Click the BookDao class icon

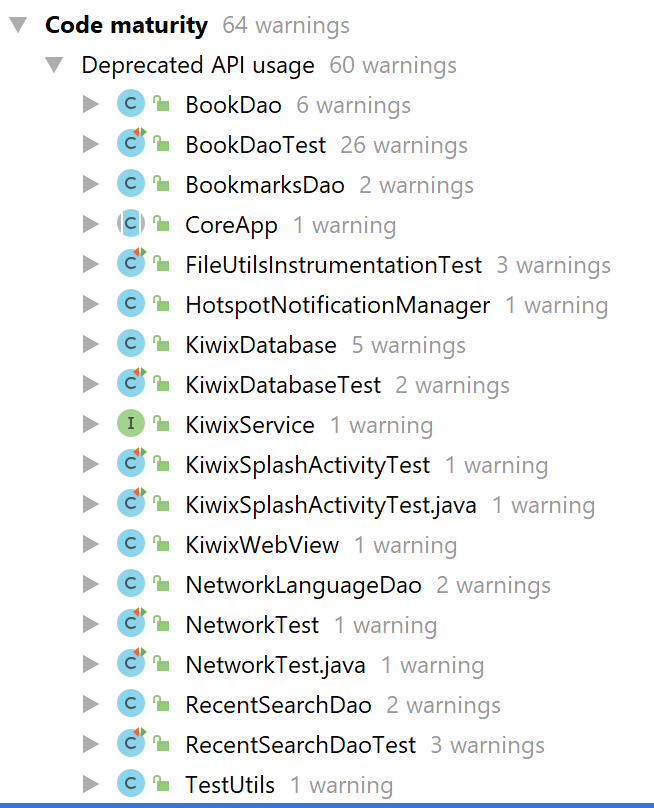(131, 104)
